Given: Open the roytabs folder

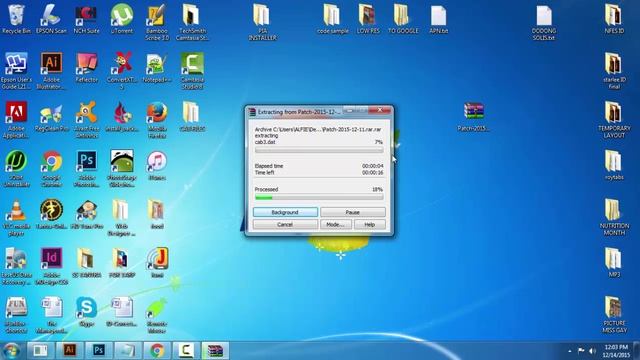Looking at the screenshot, I should coord(614,166).
